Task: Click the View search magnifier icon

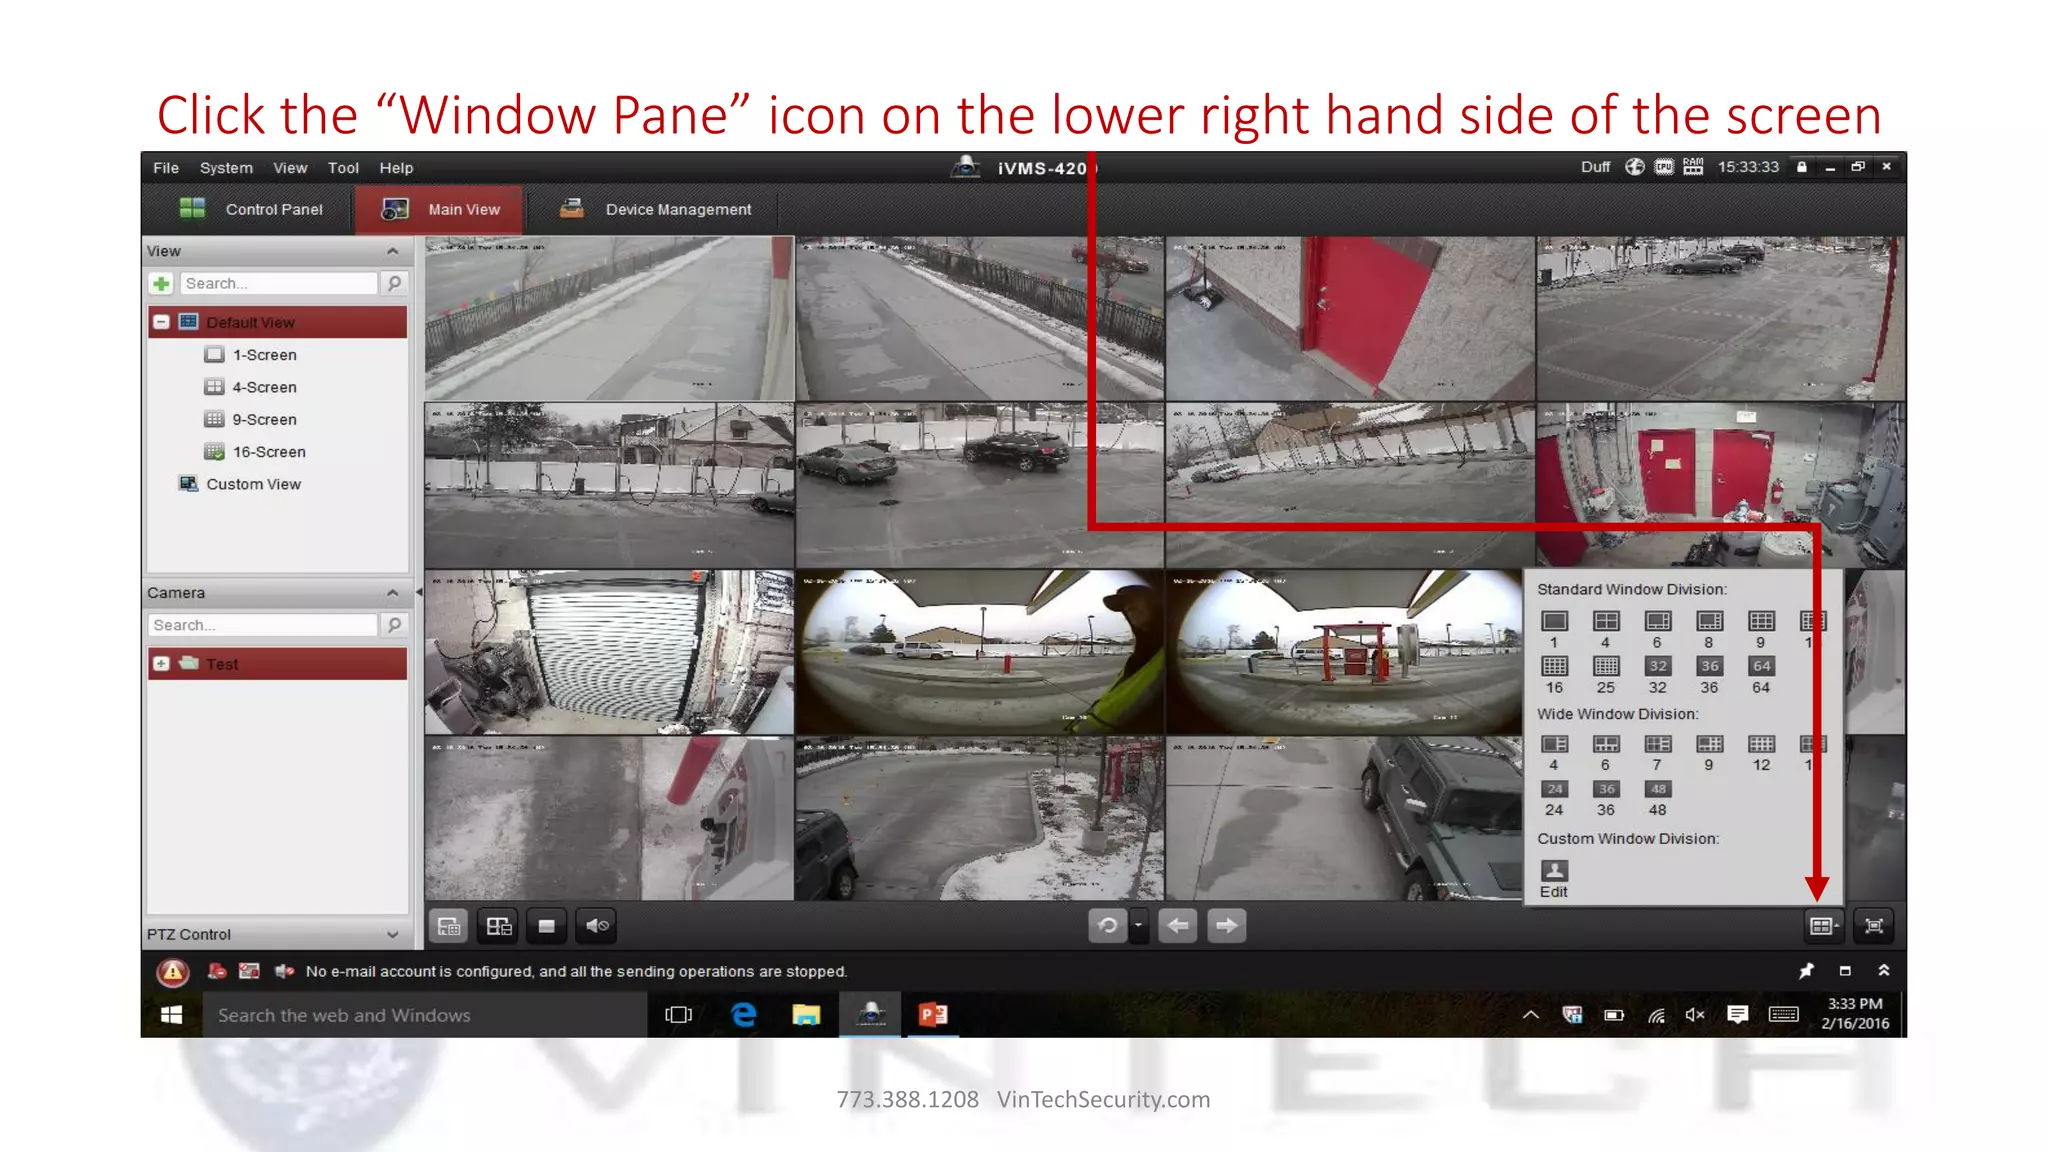Action: point(395,284)
